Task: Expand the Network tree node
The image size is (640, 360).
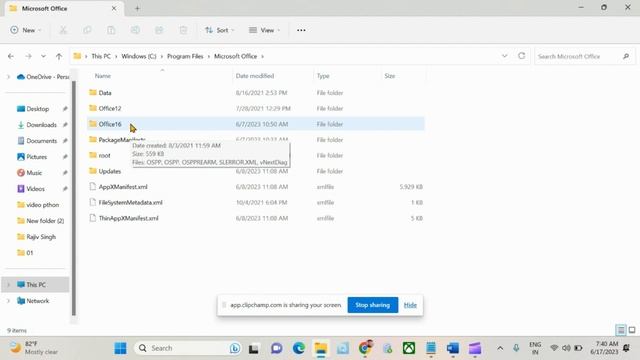Action: 8,301
